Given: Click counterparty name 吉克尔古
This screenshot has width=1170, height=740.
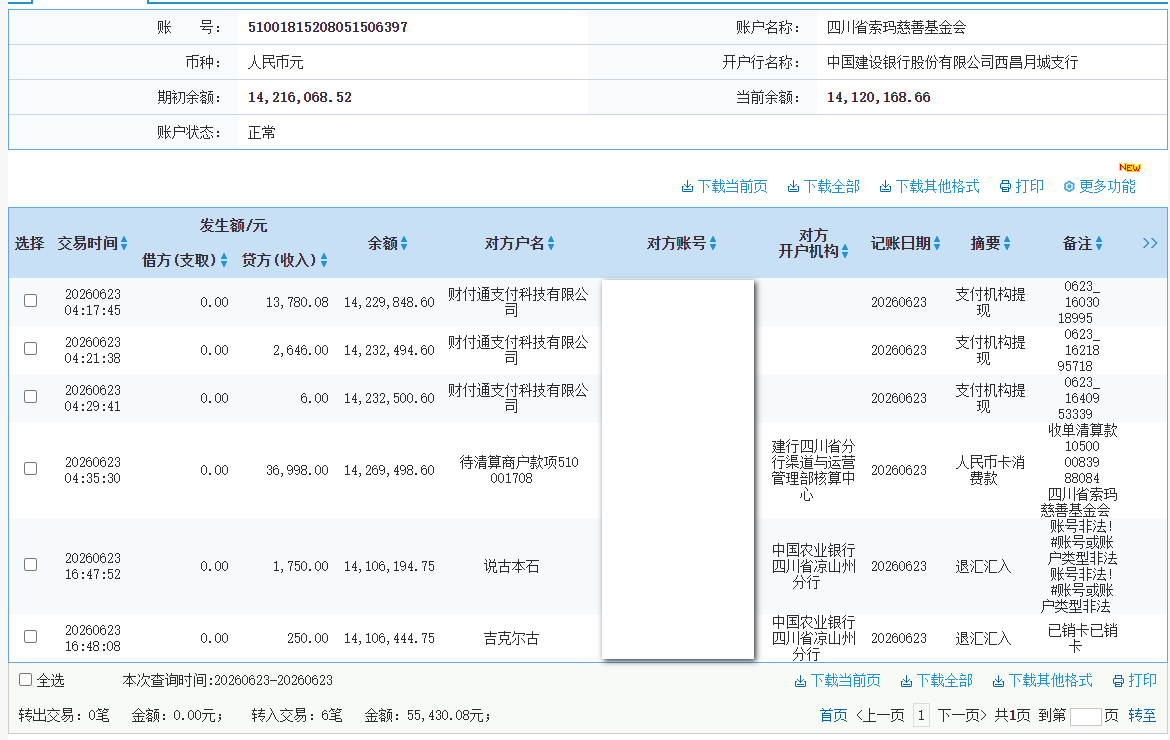Looking at the screenshot, I should (511, 638).
